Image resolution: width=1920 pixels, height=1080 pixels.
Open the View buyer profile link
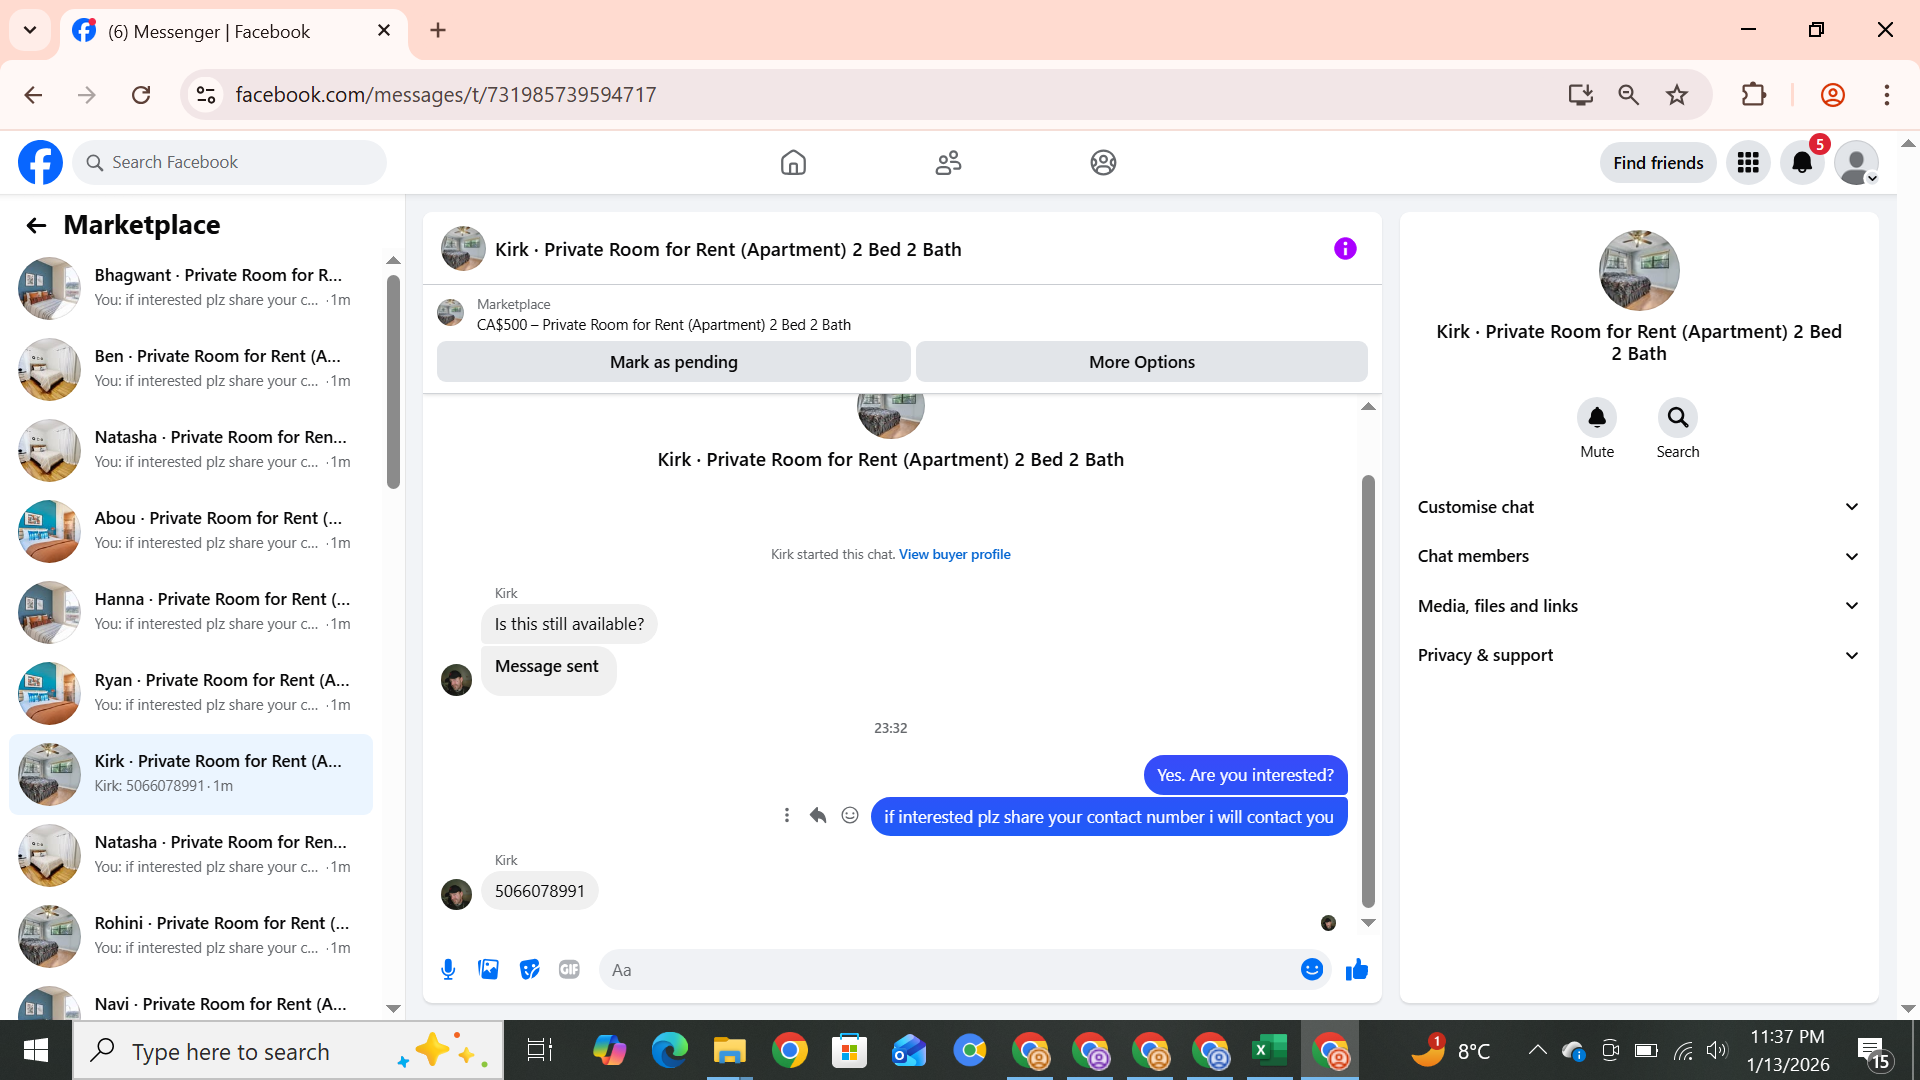click(x=954, y=554)
